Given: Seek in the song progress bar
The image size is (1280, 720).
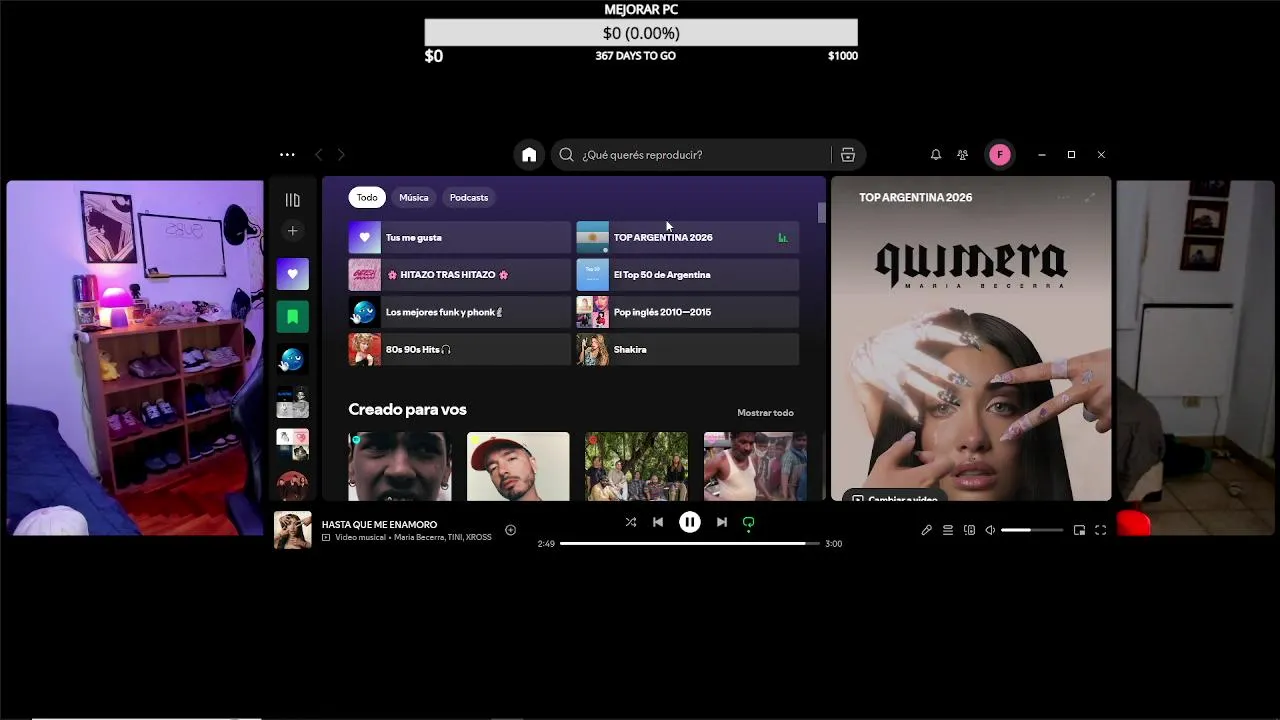Looking at the screenshot, I should click(x=689, y=544).
